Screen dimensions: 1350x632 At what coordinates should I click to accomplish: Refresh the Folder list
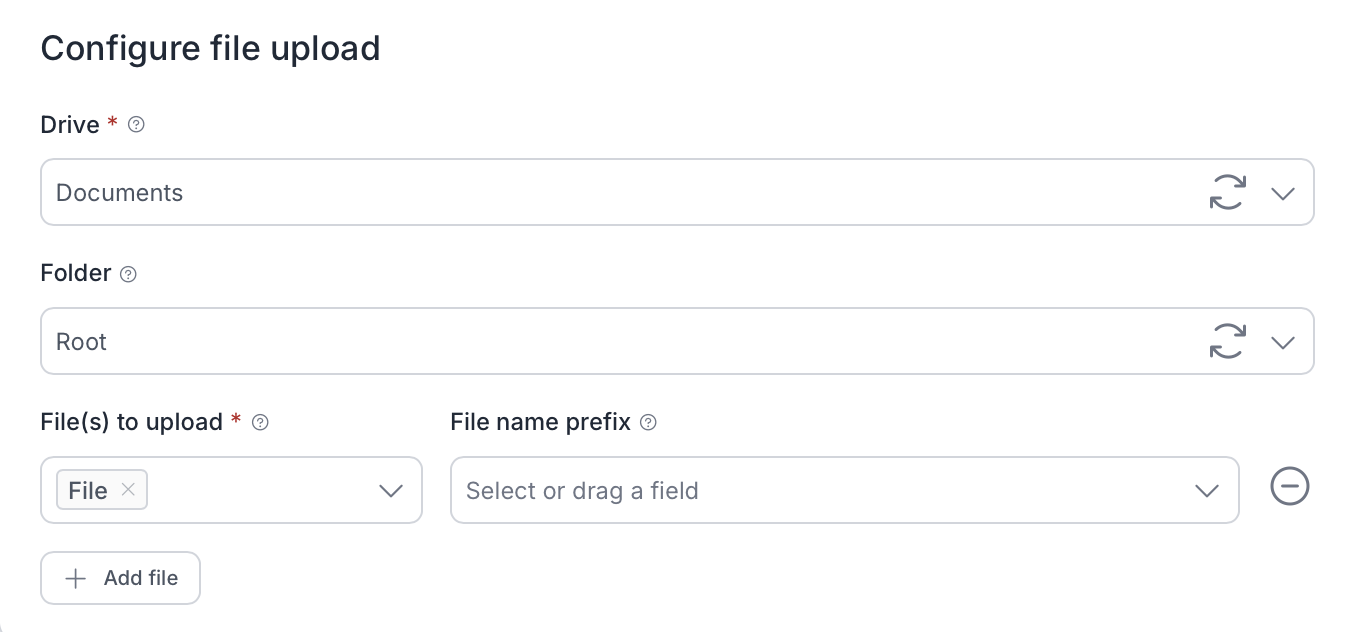[x=1228, y=341]
